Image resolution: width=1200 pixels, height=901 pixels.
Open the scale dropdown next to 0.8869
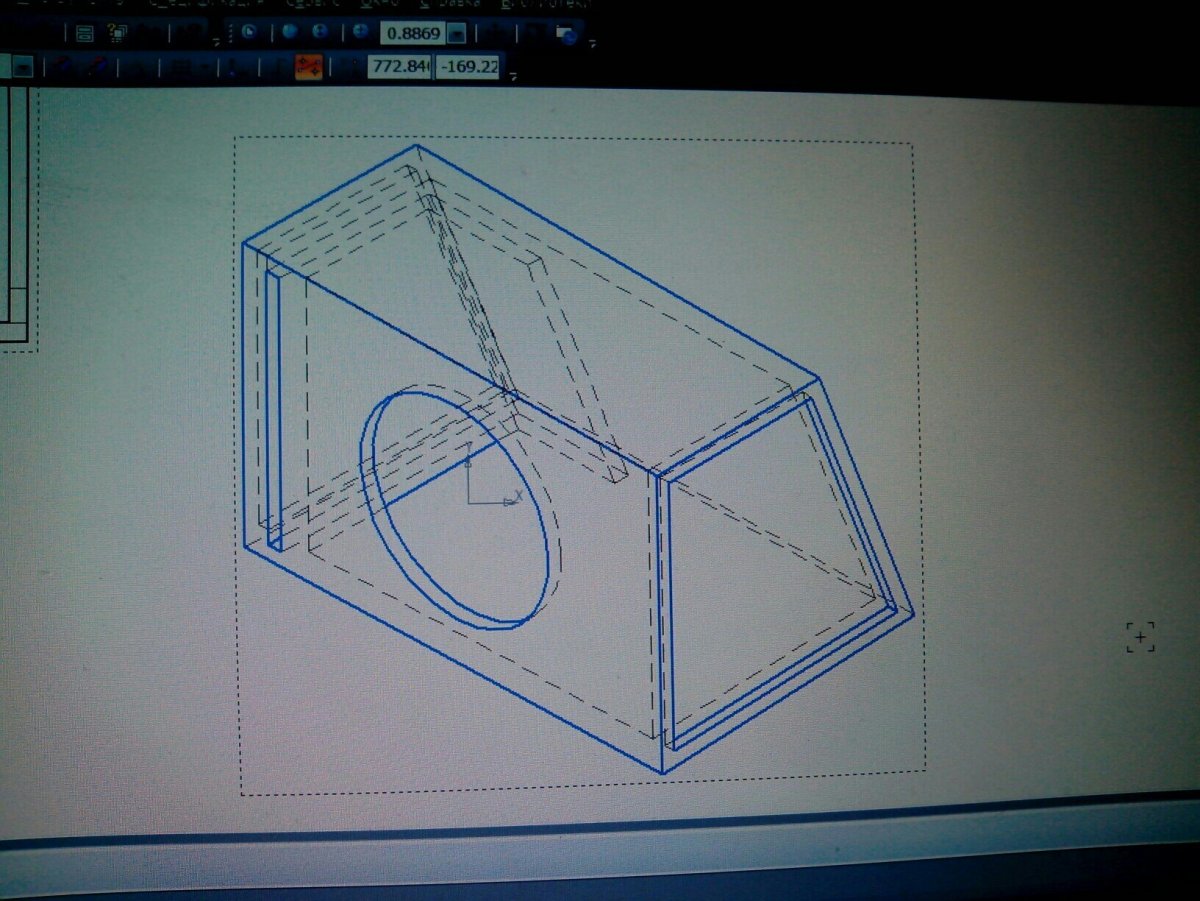(456, 34)
